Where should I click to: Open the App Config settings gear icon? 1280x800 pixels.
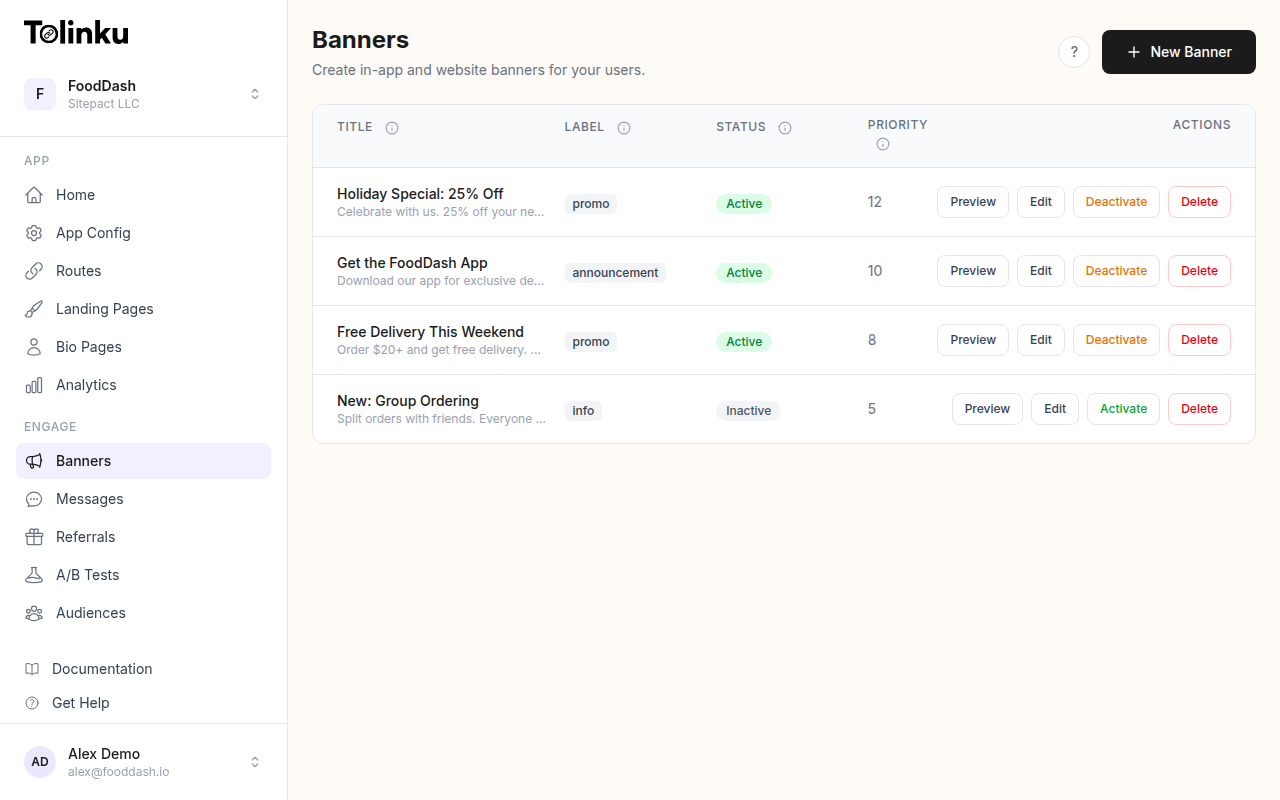pyautogui.click(x=33, y=232)
